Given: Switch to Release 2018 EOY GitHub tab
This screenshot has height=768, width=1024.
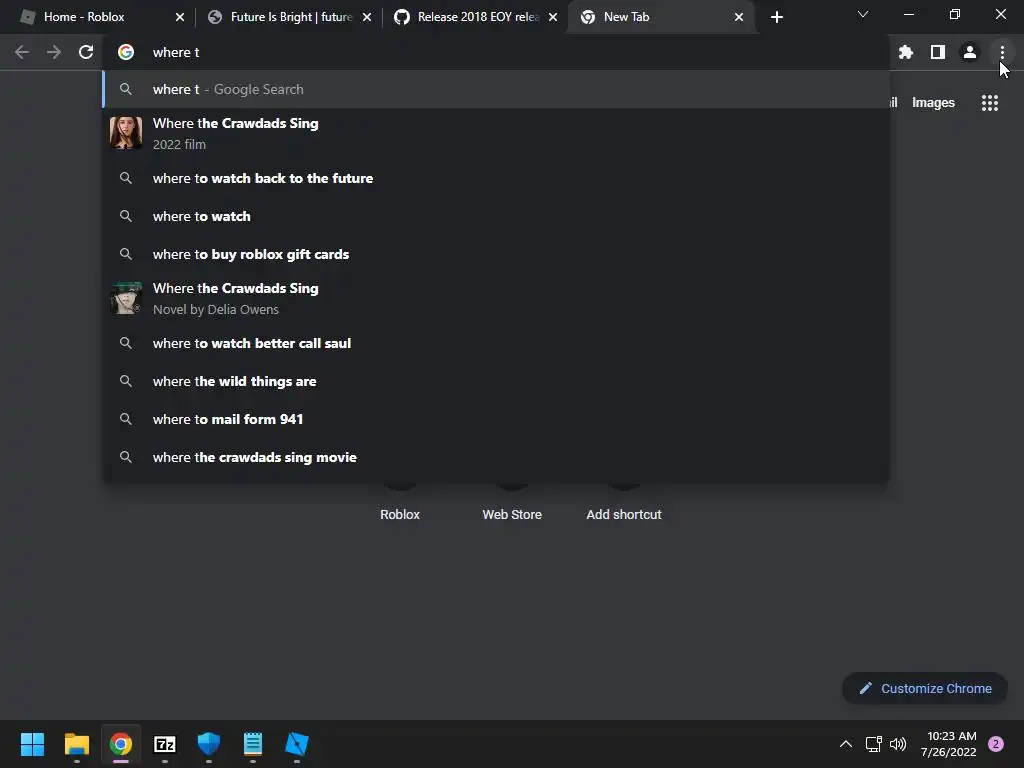Looking at the screenshot, I should [478, 17].
